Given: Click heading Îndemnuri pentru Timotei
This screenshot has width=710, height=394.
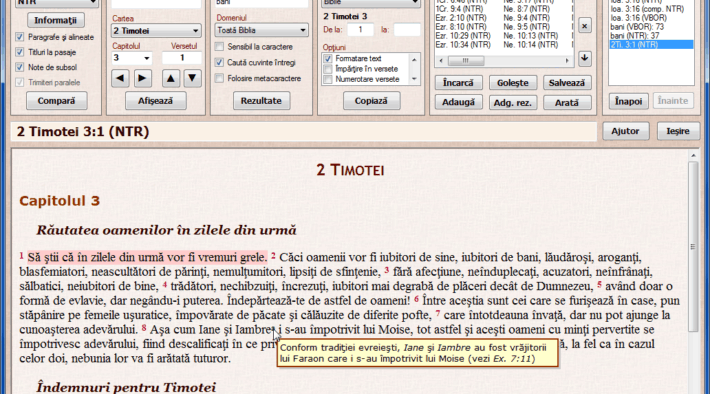Looking at the screenshot, I should 126,387.
